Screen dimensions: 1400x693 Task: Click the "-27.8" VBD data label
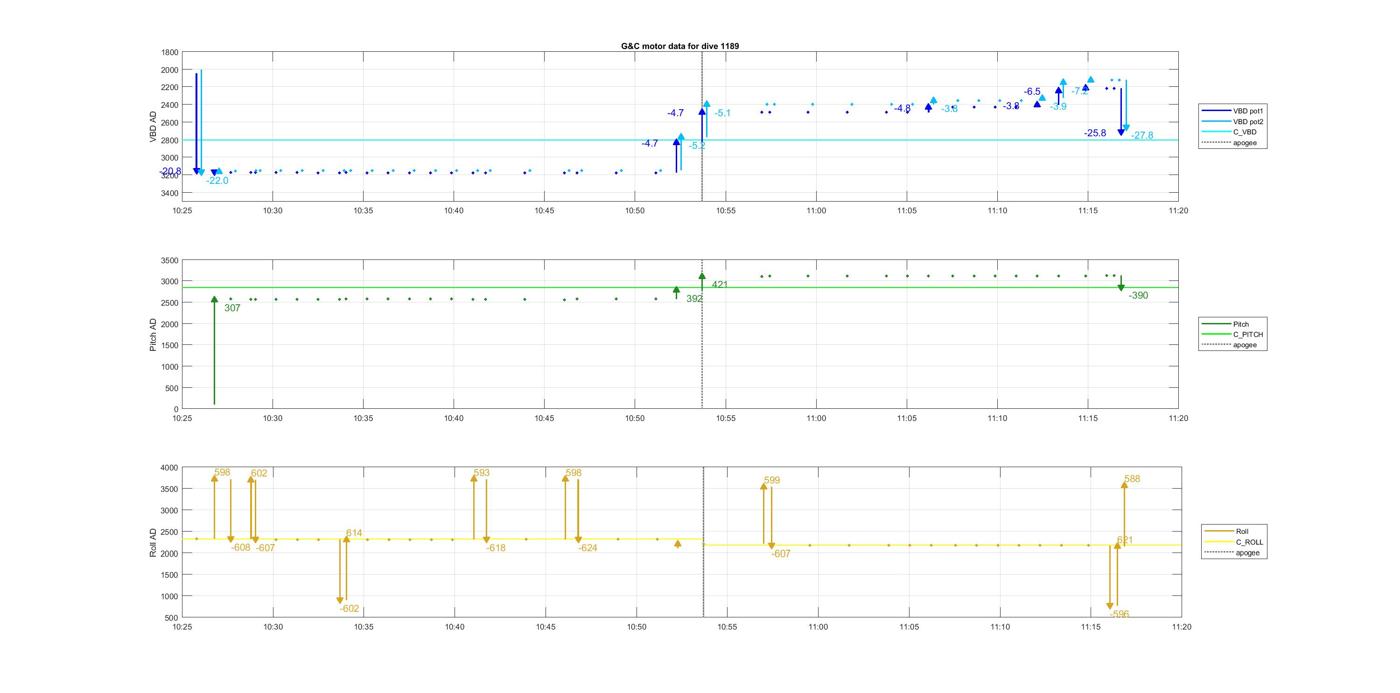pyautogui.click(x=1142, y=136)
